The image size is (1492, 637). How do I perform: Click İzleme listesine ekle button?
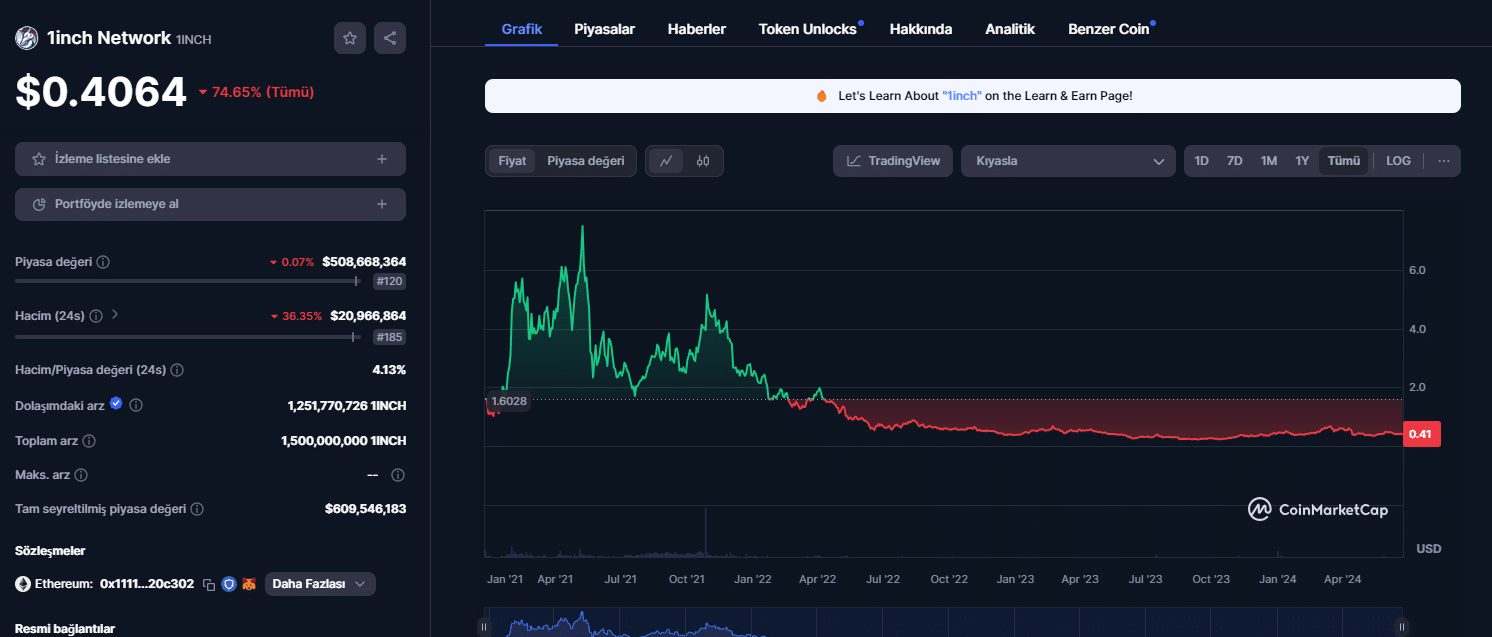click(210, 159)
